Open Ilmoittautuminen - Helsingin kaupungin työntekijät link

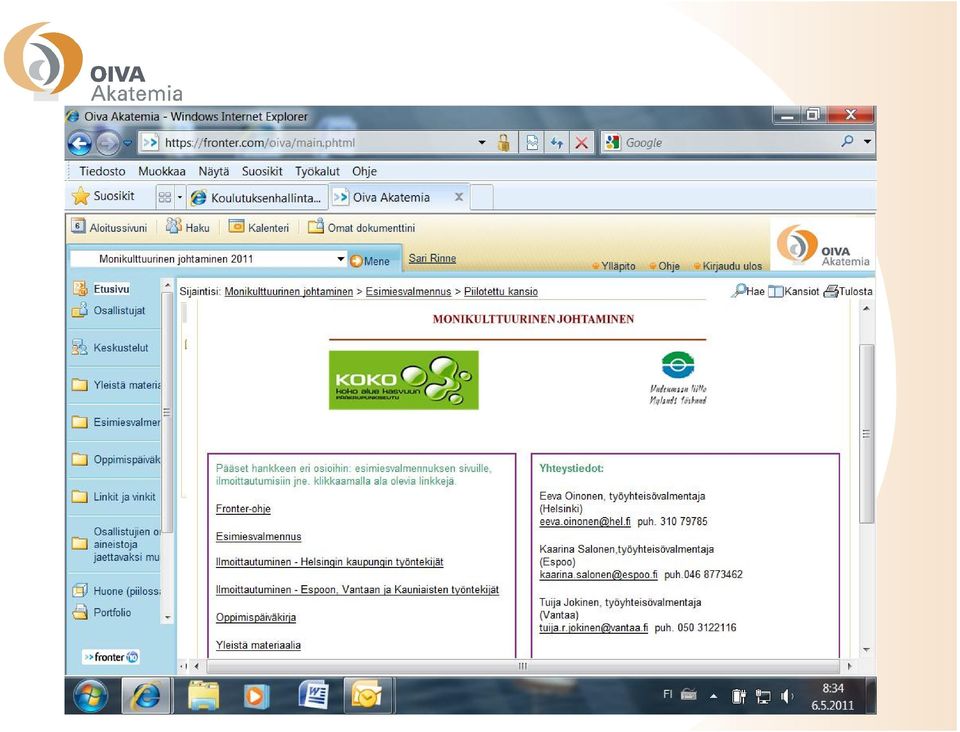pyautogui.click(x=329, y=562)
